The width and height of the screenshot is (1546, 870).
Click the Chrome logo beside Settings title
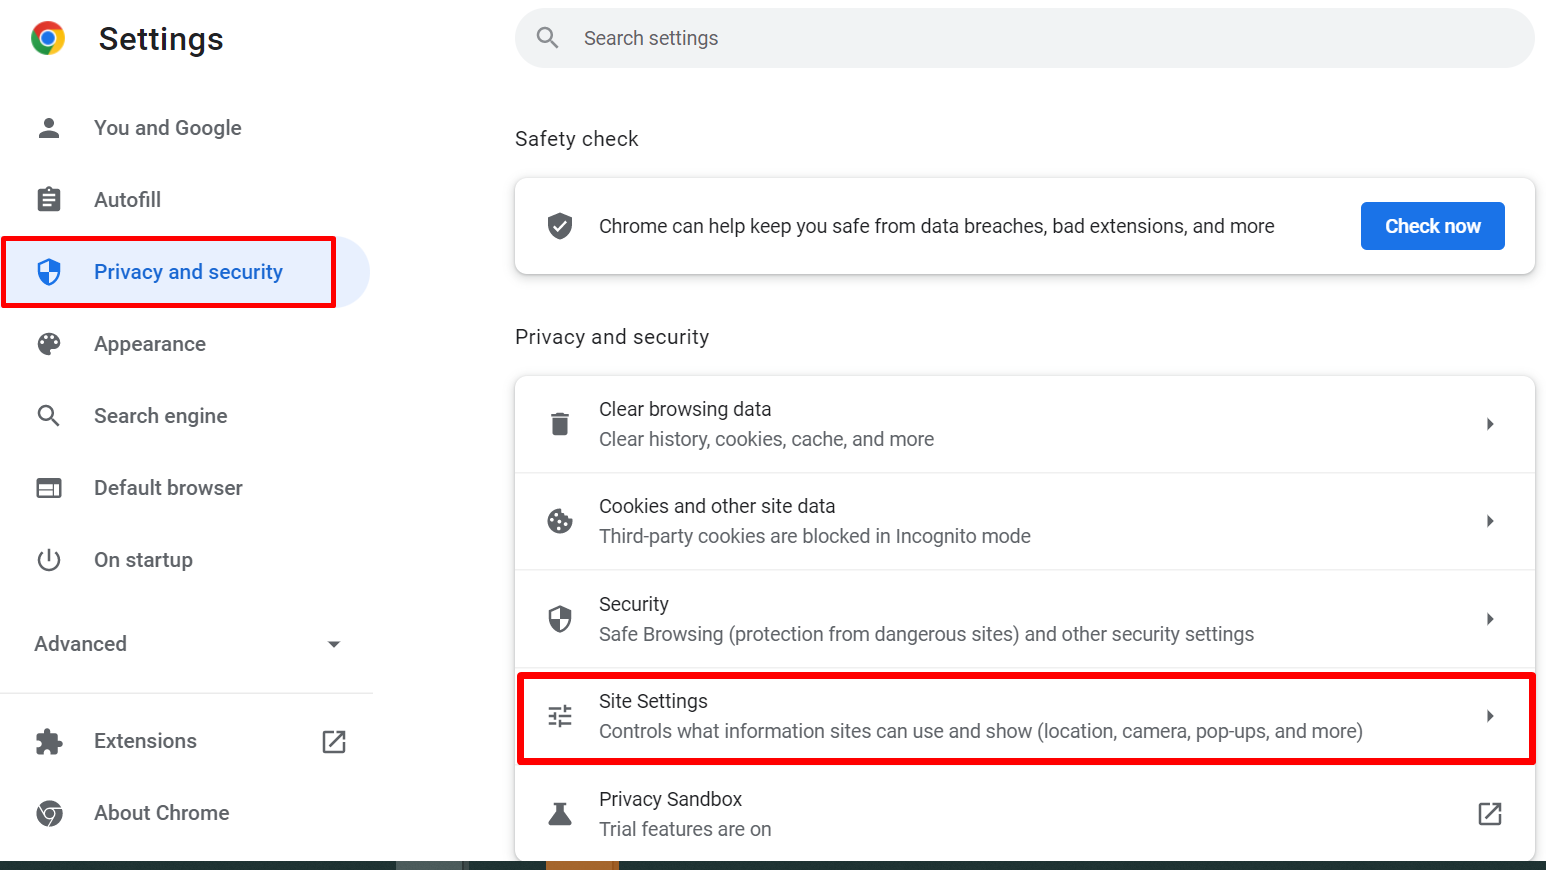48,38
